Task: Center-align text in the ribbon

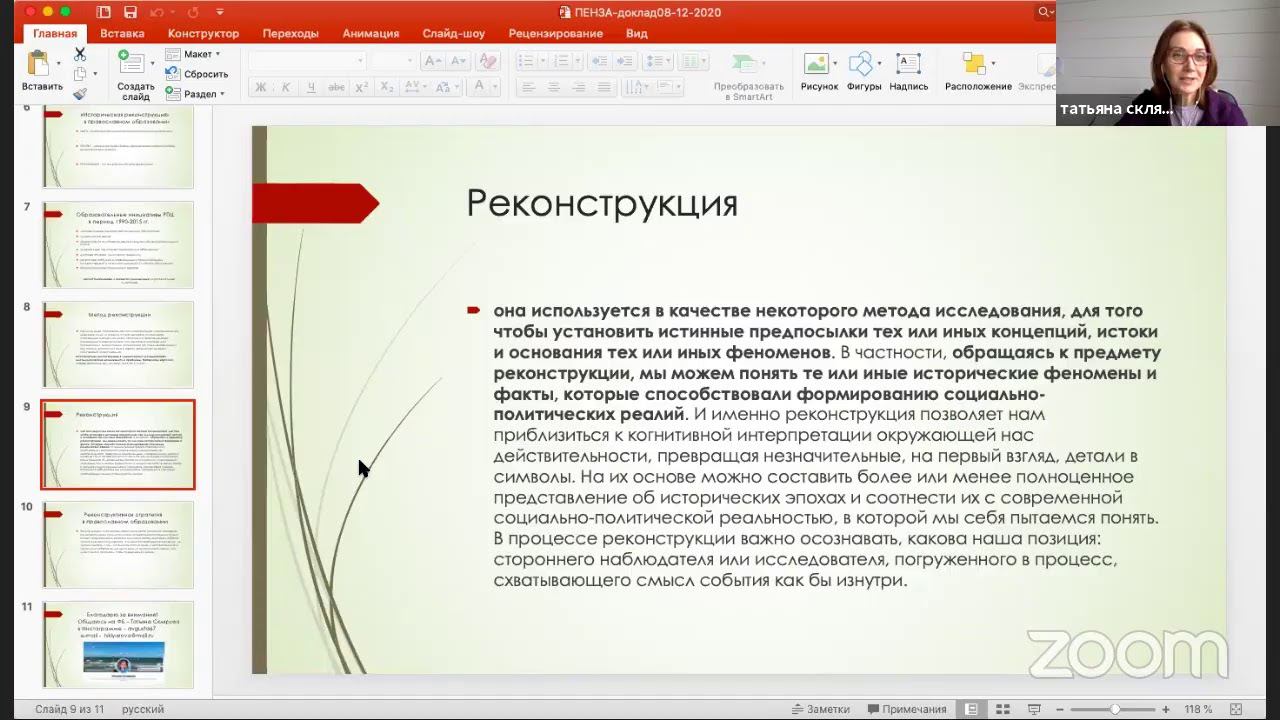Action: 553,87
